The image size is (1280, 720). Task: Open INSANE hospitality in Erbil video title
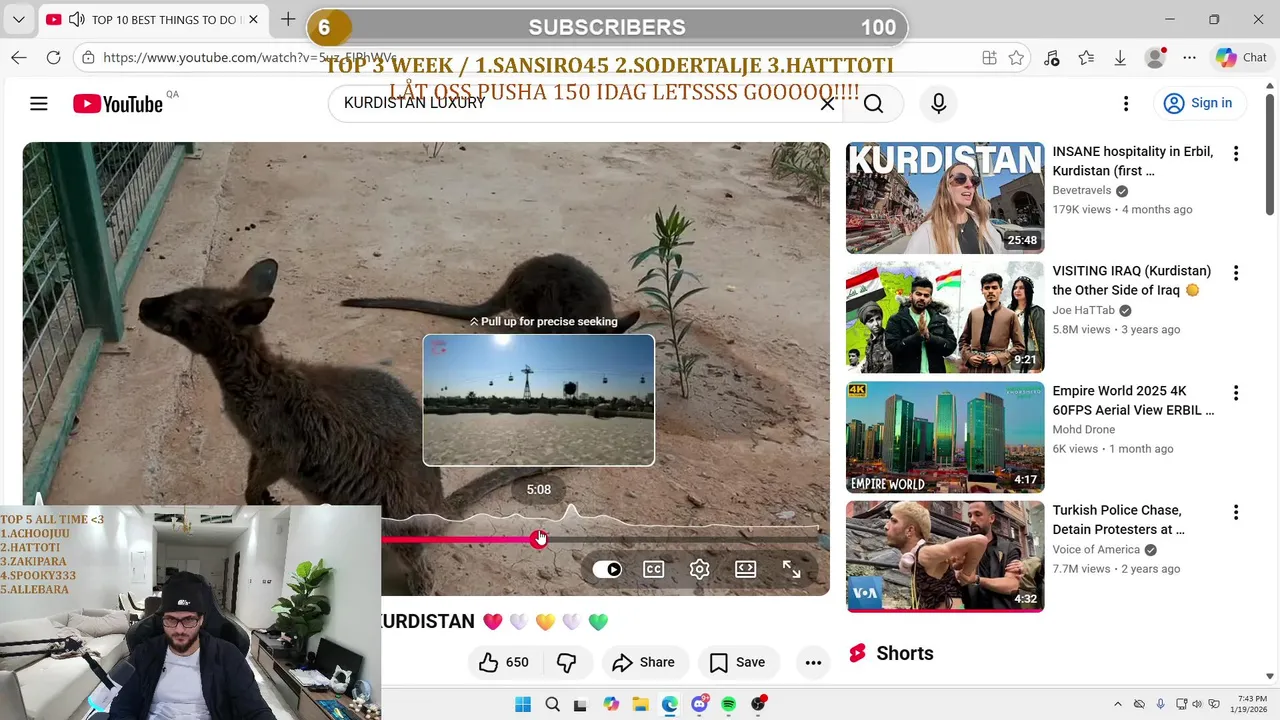[1133, 161]
